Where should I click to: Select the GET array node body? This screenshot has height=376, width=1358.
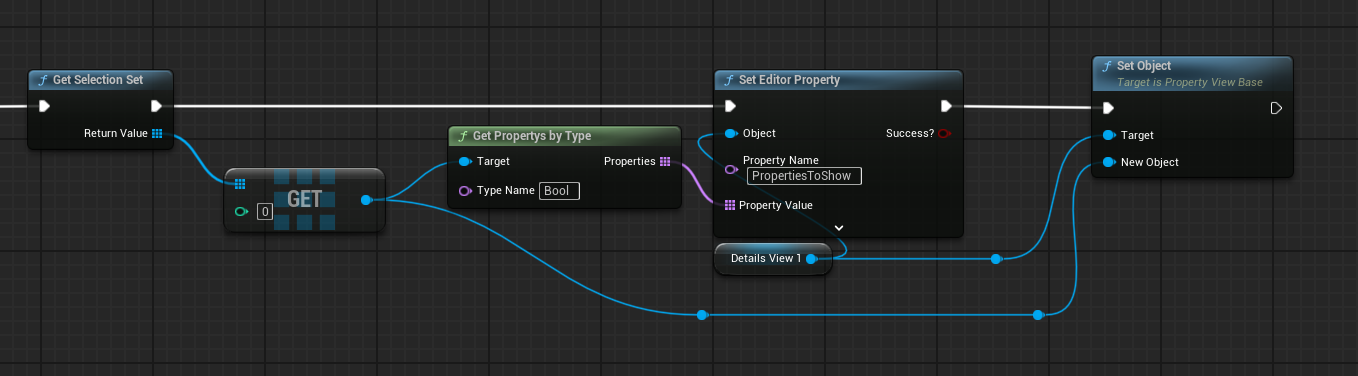[304, 200]
